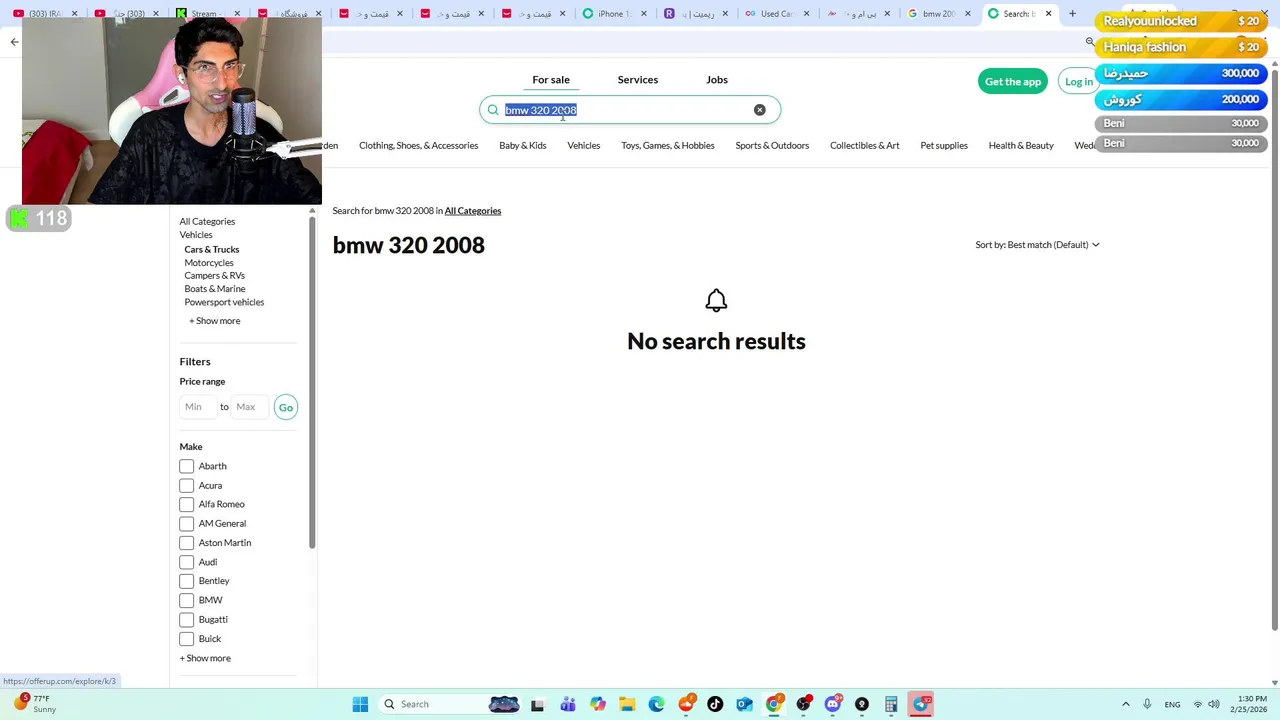Click the Chrome icon in the taskbar

(773, 704)
